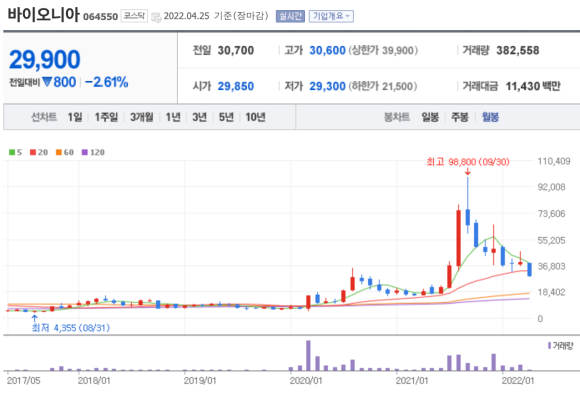The image size is (580, 393).
Task: Click the green 5 moving average swatch
Action: tap(12, 152)
